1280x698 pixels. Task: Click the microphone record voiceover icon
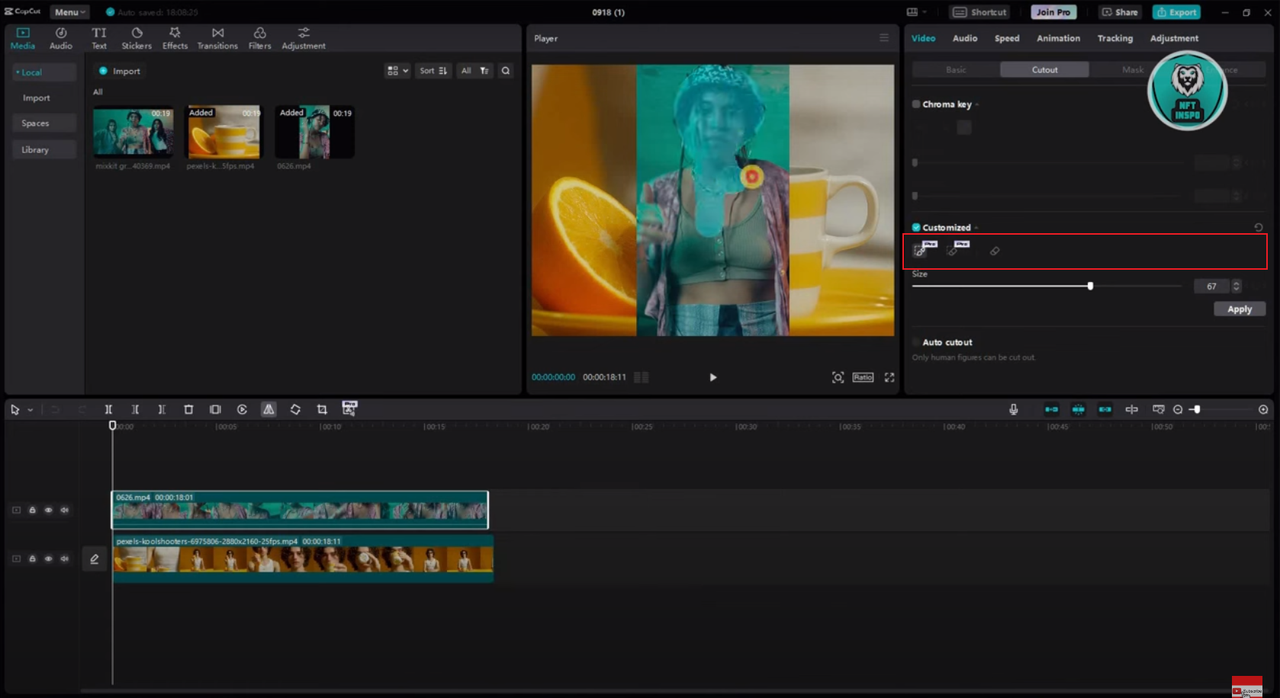[1013, 410]
